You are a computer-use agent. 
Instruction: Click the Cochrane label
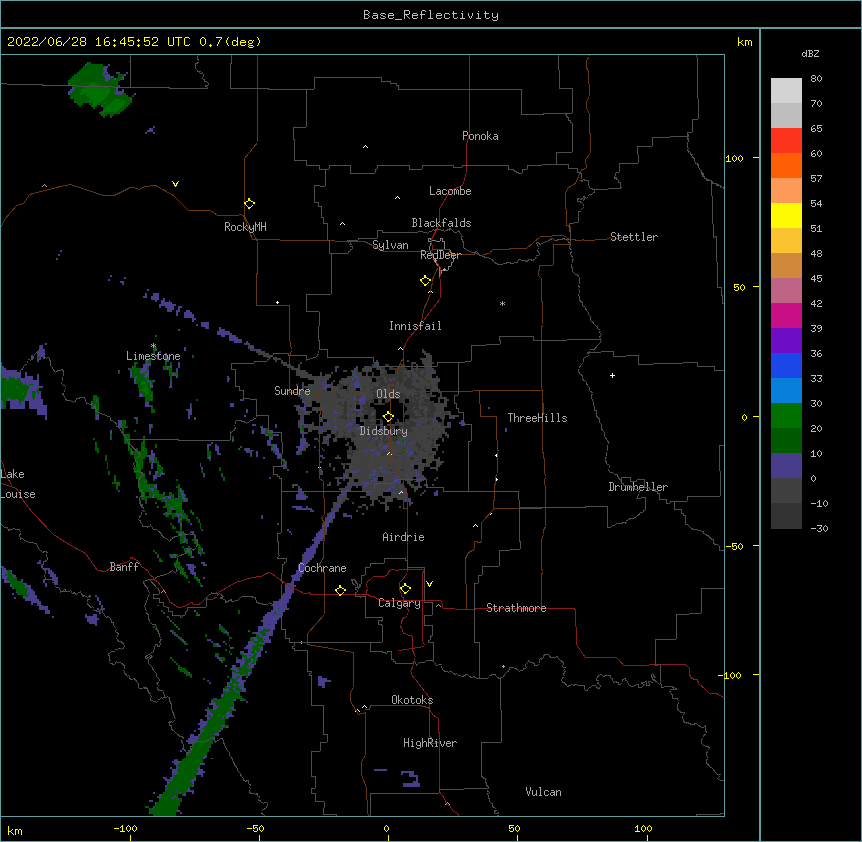tap(322, 568)
